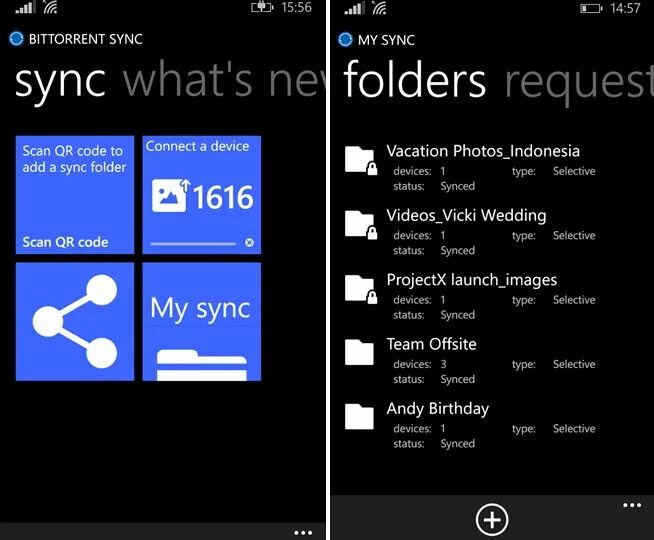Tap the 15:56 clock
The image size is (654, 540).
click(296, 7)
